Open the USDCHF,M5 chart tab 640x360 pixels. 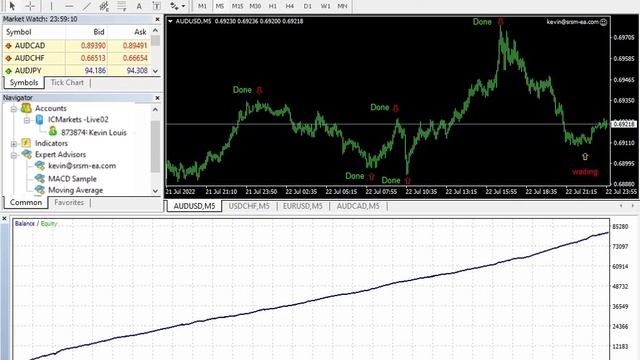249,206
